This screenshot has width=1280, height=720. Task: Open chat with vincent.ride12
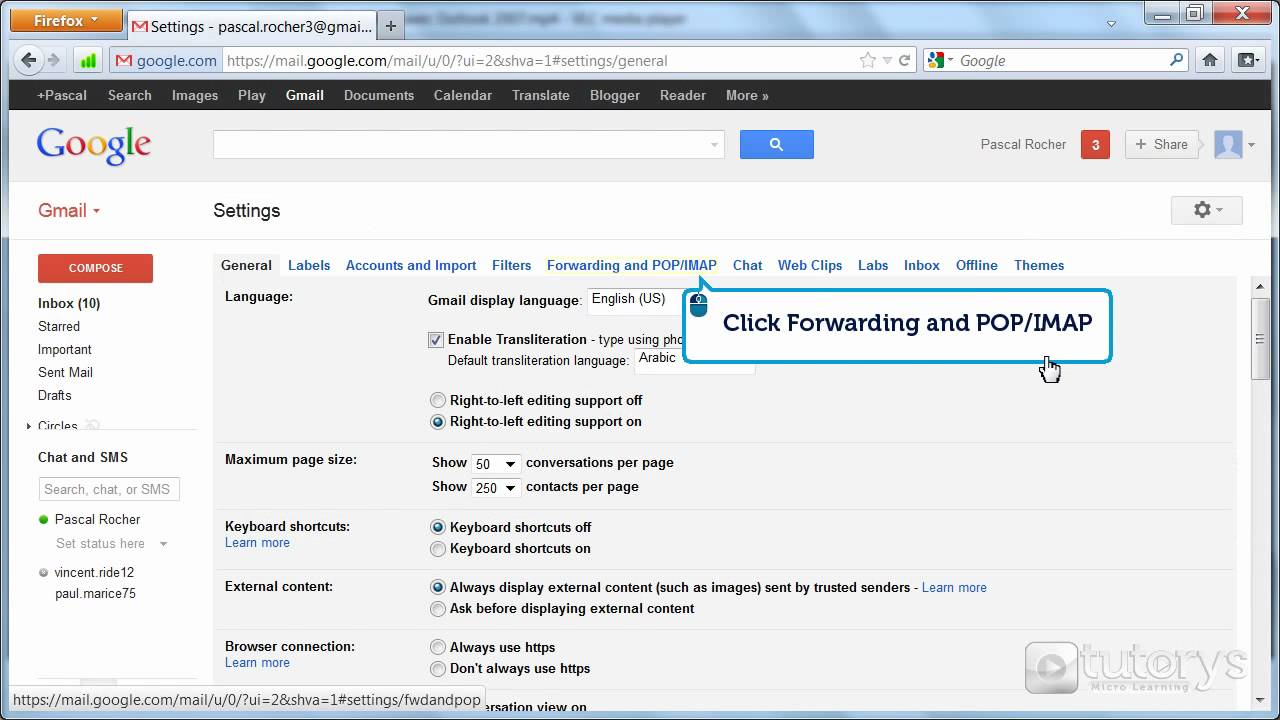[x=94, y=572]
